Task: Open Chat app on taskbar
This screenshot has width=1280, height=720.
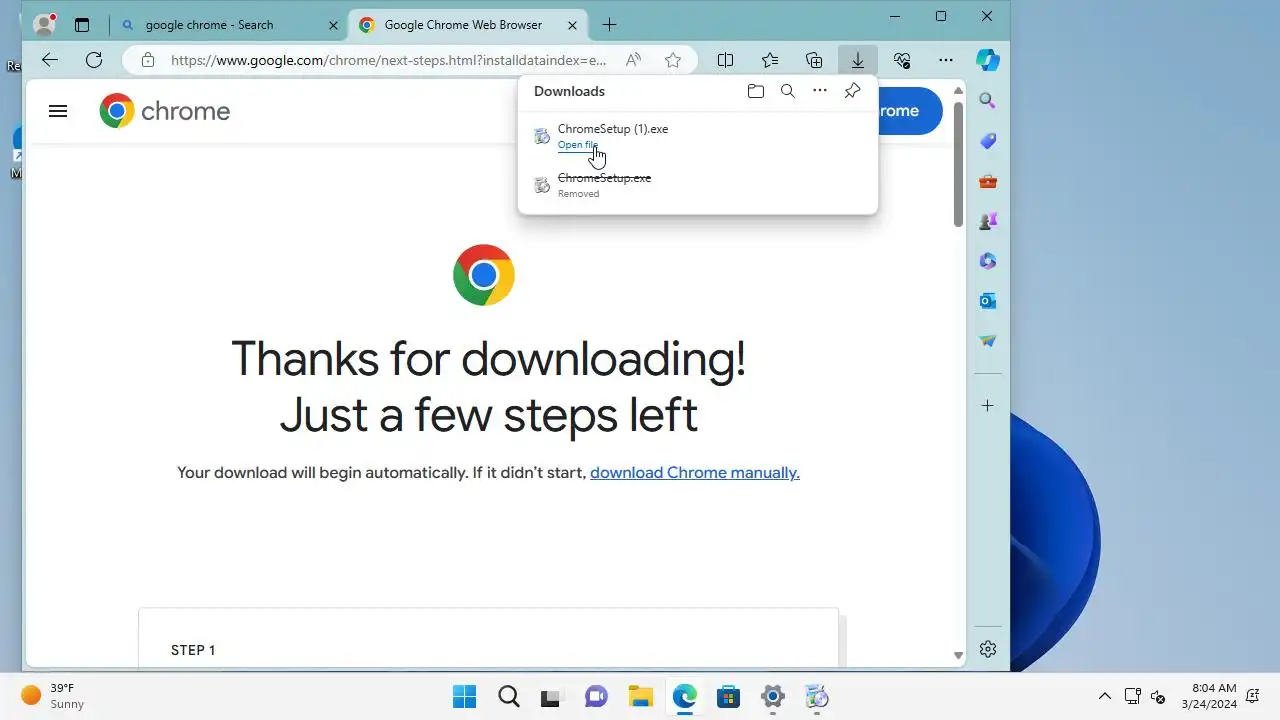Action: click(x=596, y=696)
